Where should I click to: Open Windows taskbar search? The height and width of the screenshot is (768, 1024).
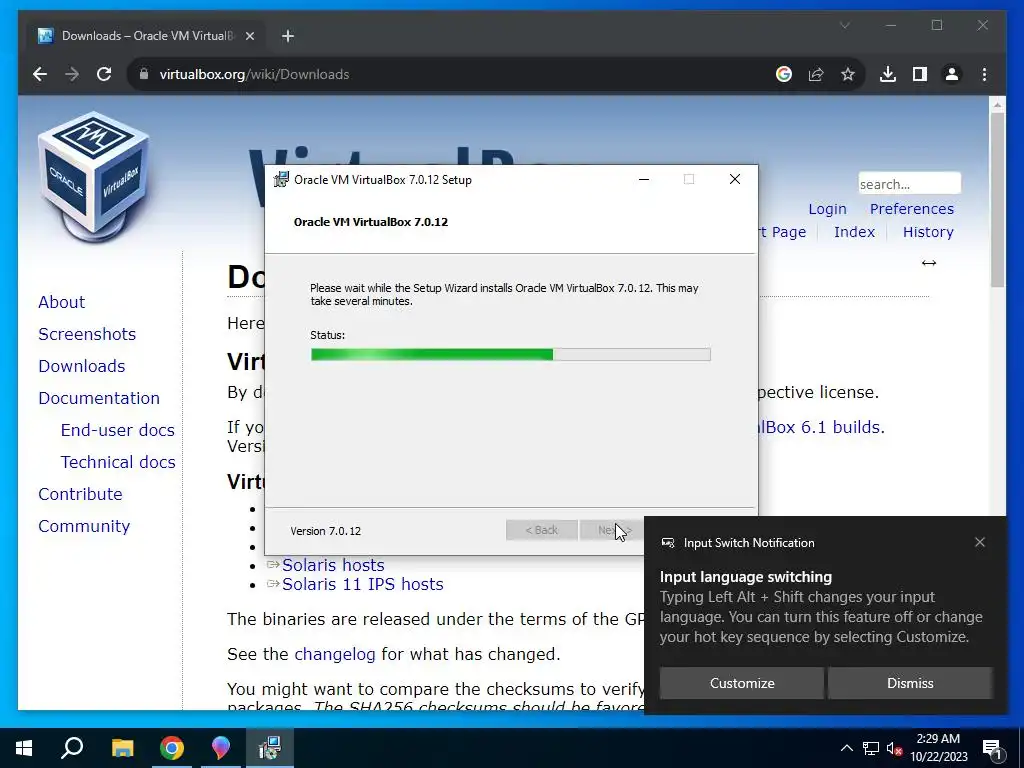(x=72, y=748)
